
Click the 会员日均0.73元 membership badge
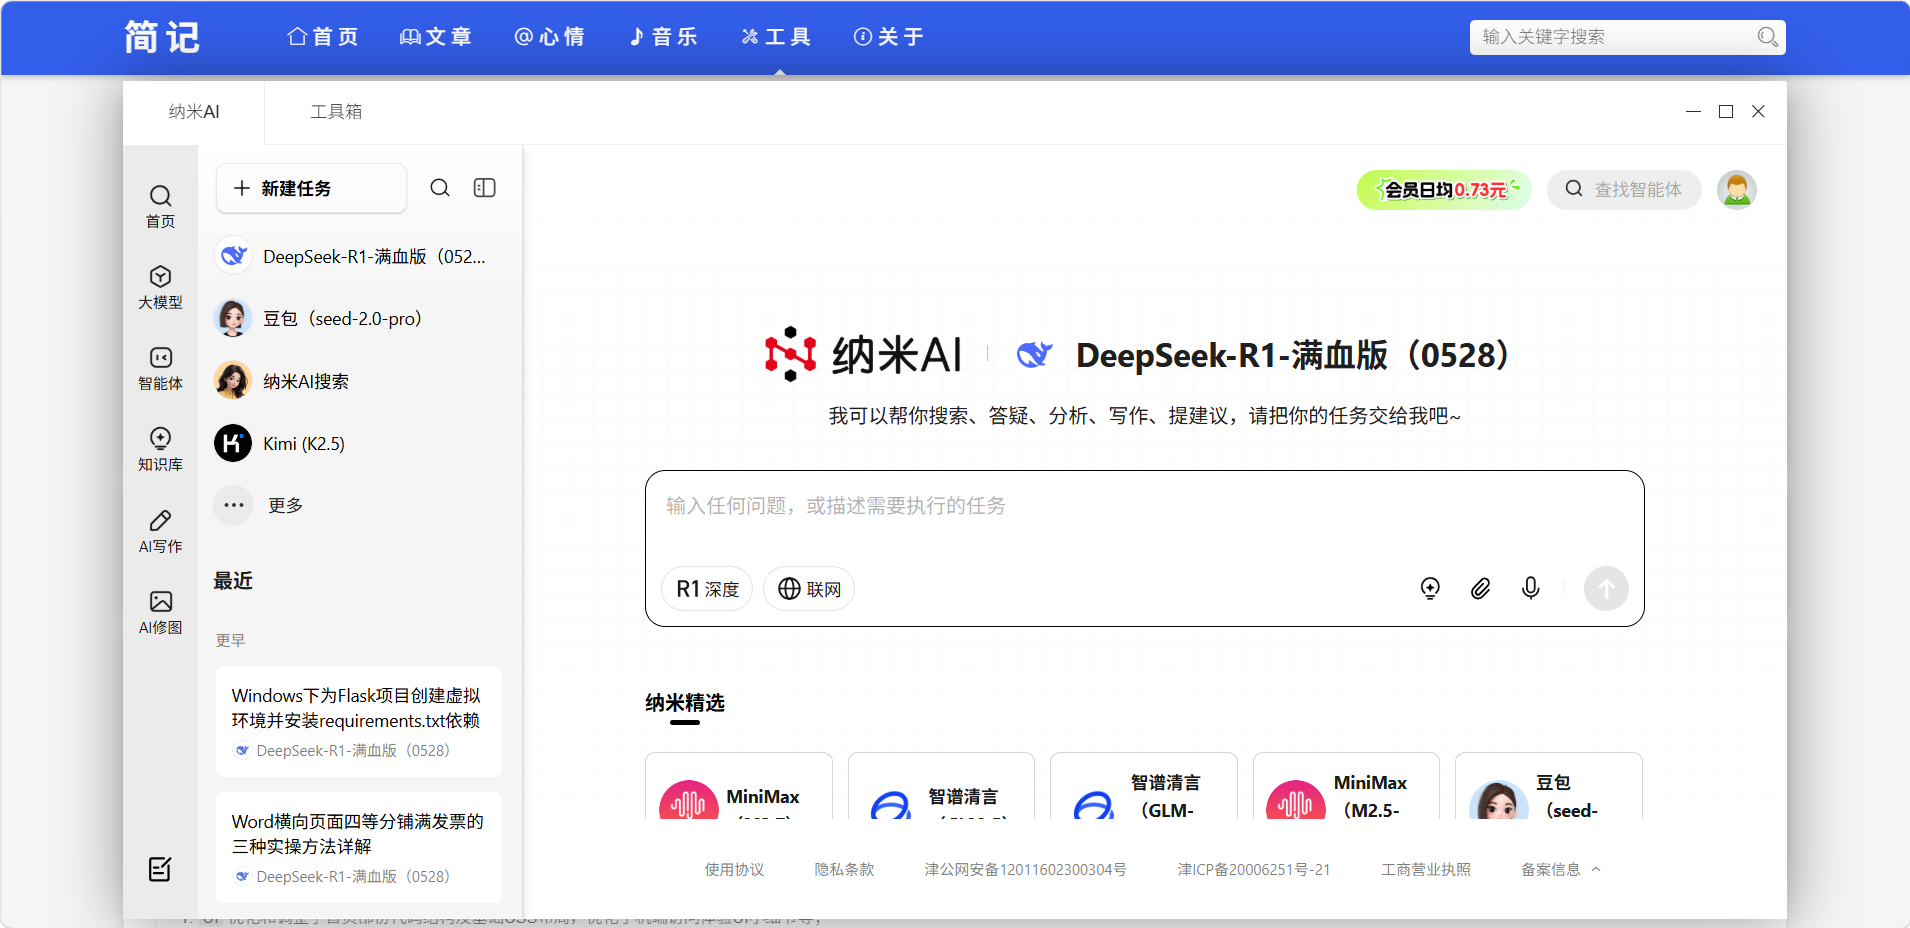click(x=1444, y=190)
